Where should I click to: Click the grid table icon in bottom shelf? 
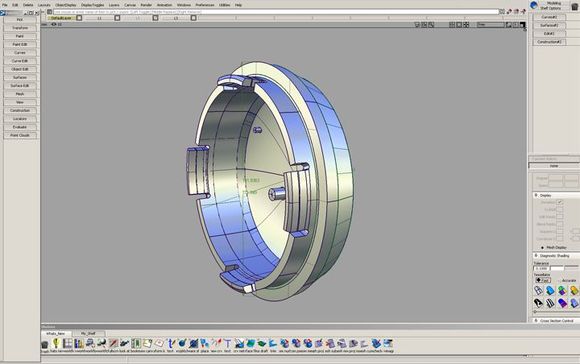click(68, 344)
